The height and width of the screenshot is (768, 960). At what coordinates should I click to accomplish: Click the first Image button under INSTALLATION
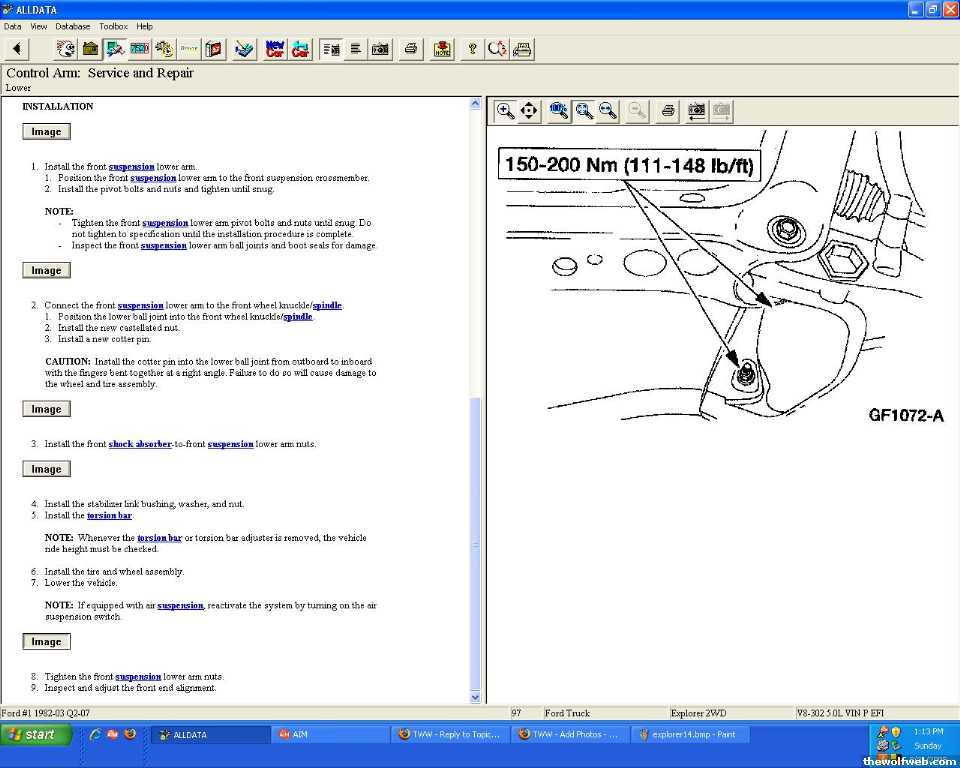click(x=46, y=132)
